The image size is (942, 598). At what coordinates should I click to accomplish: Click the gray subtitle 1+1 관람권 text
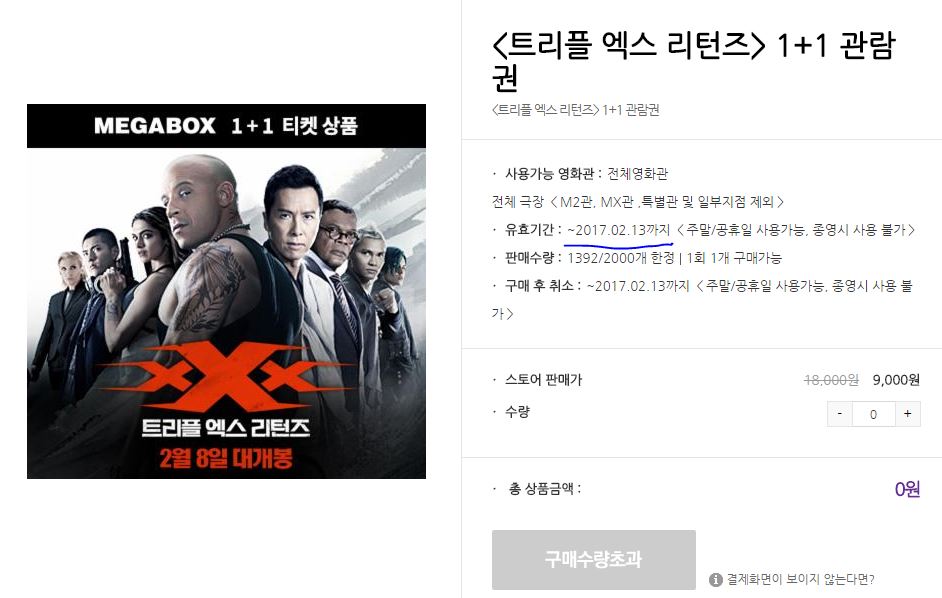[x=631, y=110]
